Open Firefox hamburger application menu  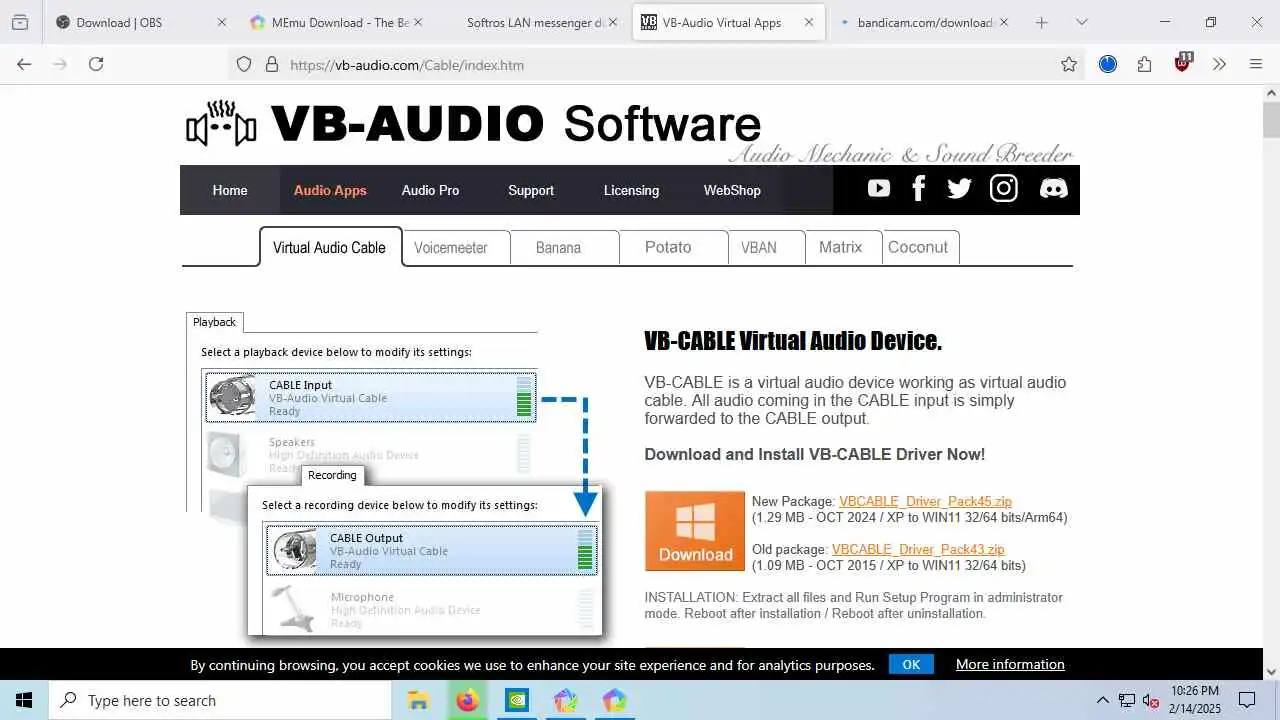point(1256,64)
